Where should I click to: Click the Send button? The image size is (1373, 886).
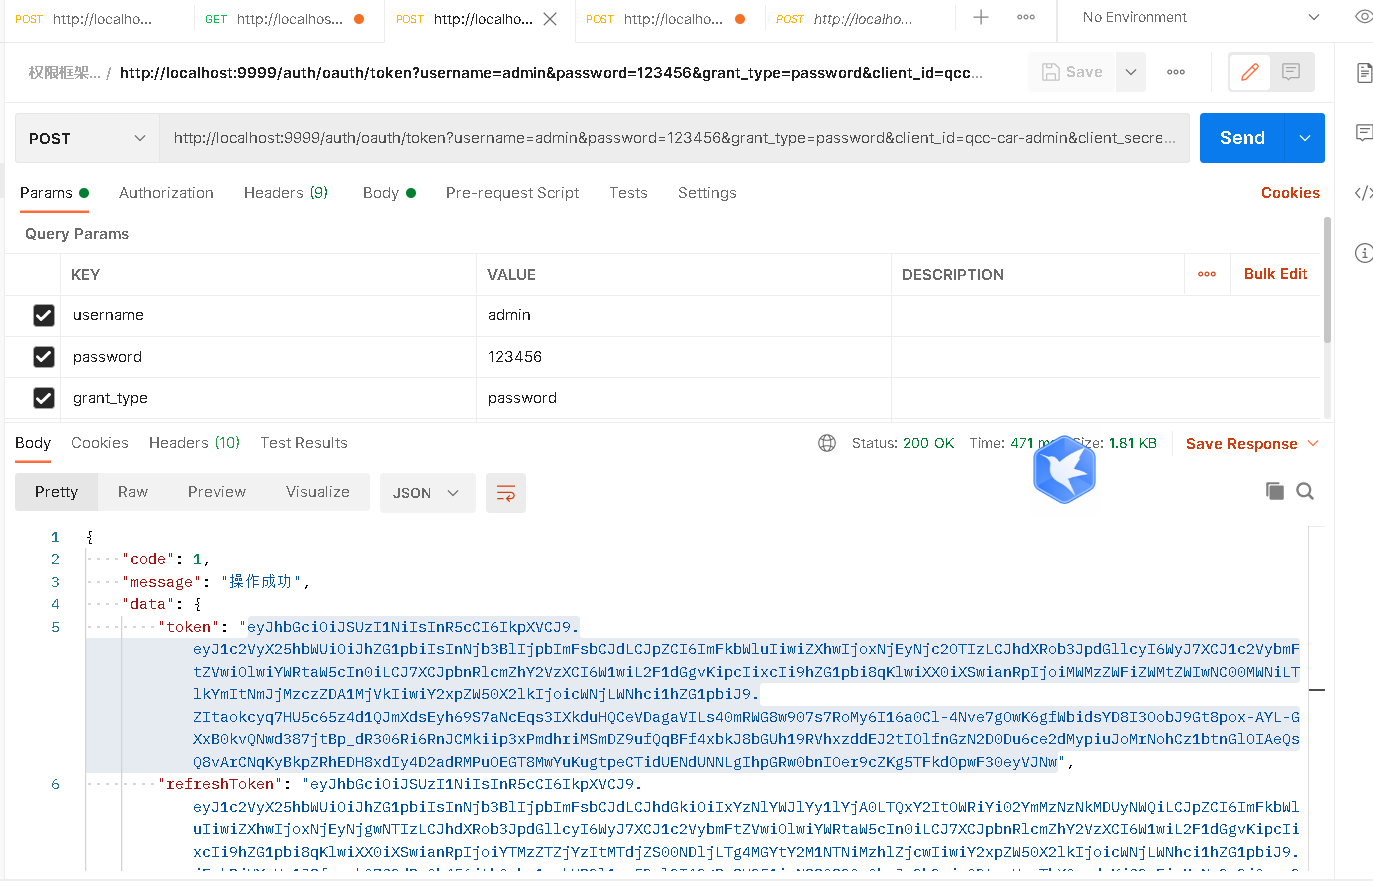1242,138
